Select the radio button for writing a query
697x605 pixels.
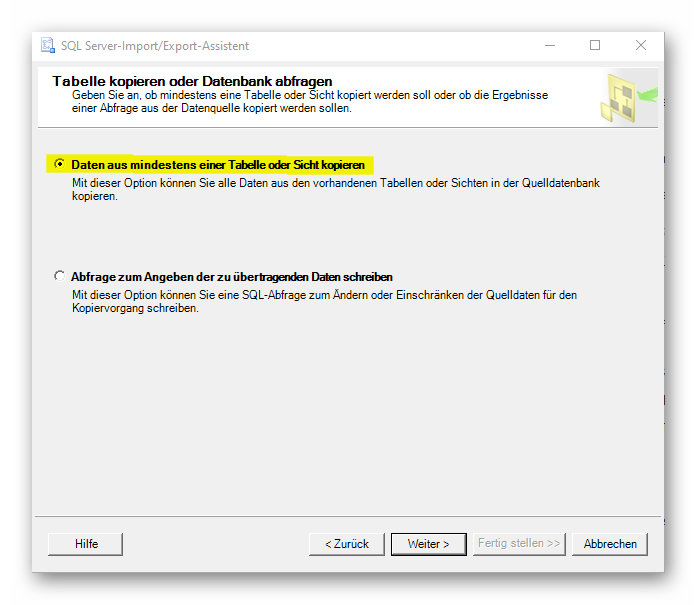click(x=60, y=276)
